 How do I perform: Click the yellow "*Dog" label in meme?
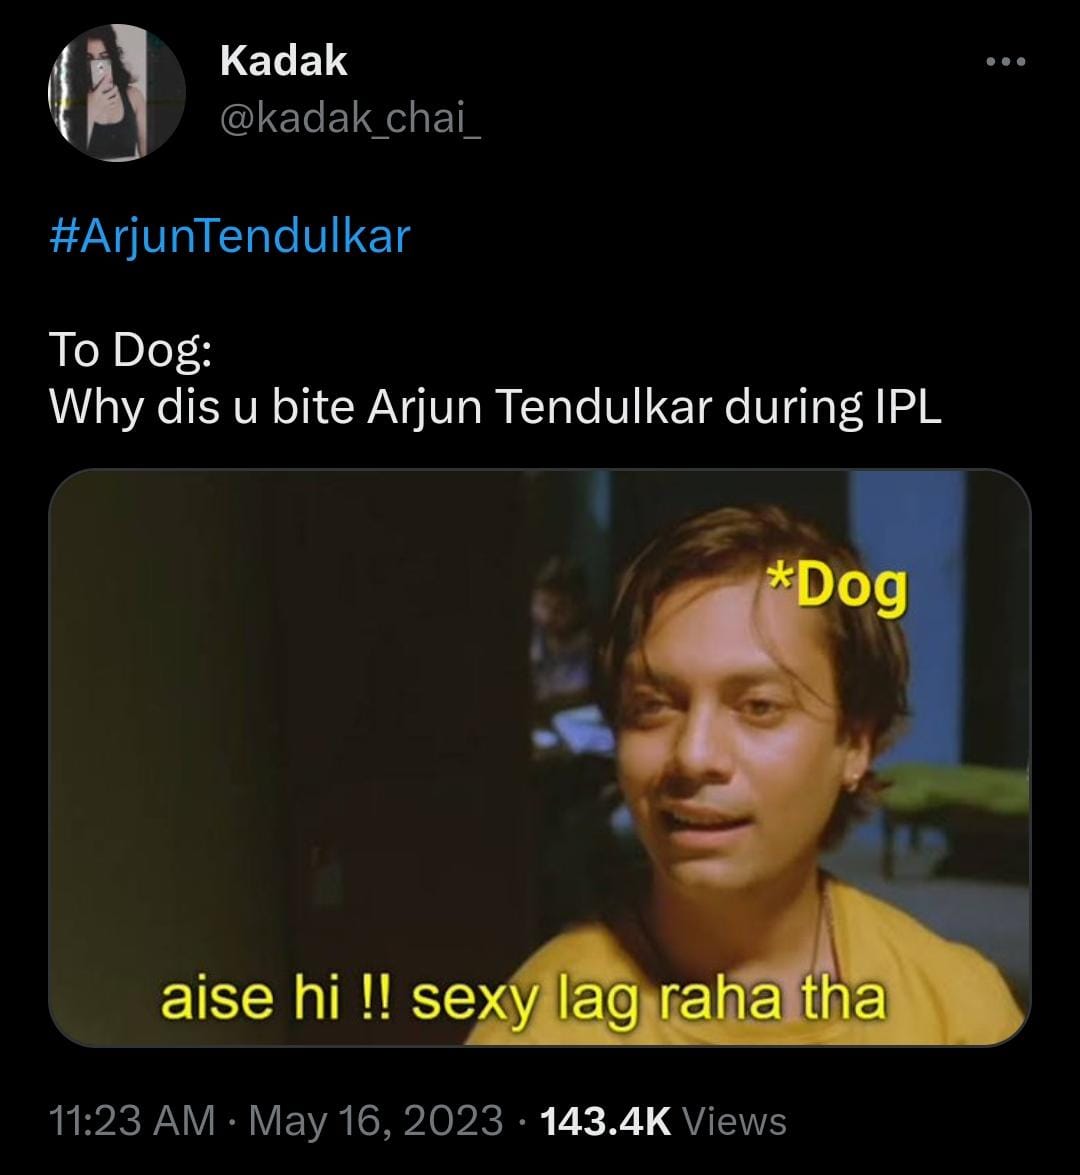(x=837, y=588)
